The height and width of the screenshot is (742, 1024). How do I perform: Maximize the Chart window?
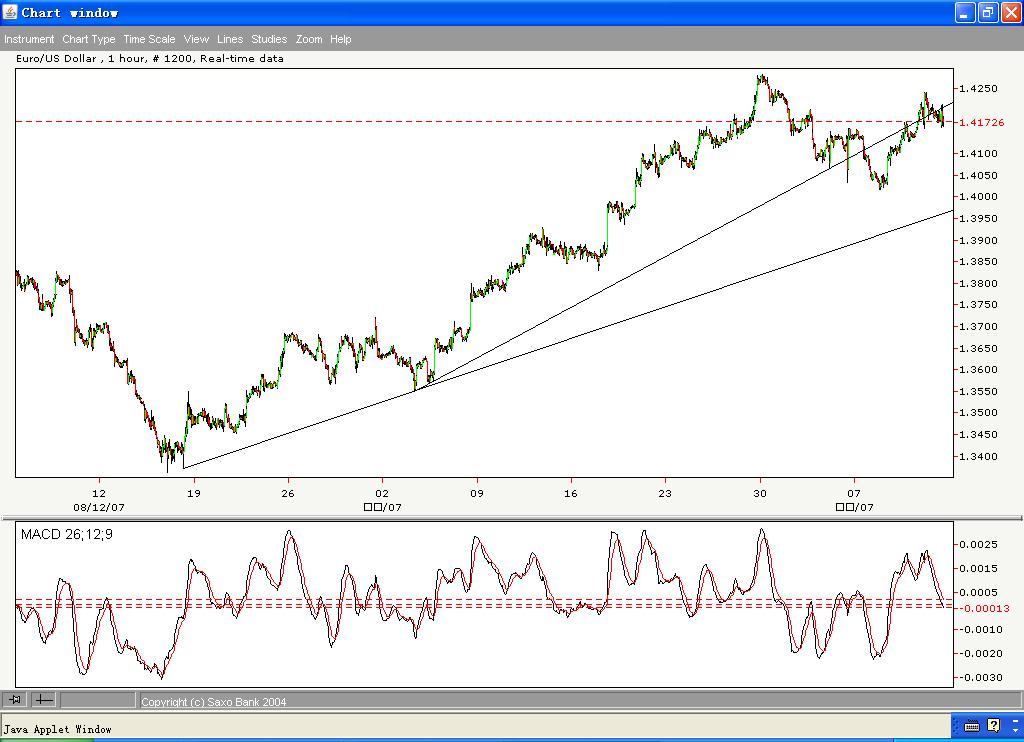(x=987, y=12)
